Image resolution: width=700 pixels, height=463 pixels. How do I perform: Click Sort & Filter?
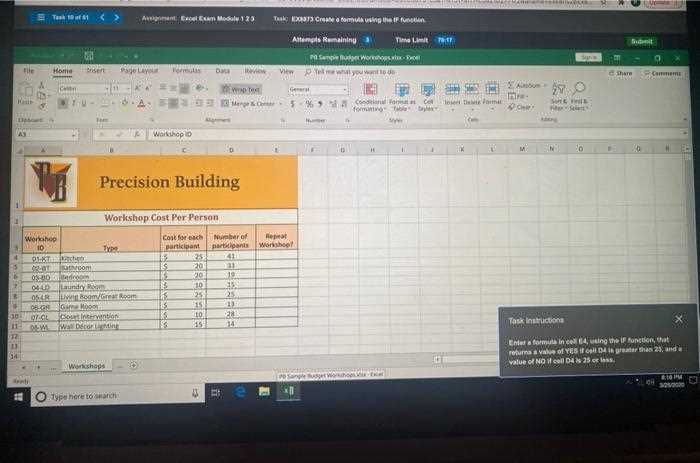click(x=558, y=96)
